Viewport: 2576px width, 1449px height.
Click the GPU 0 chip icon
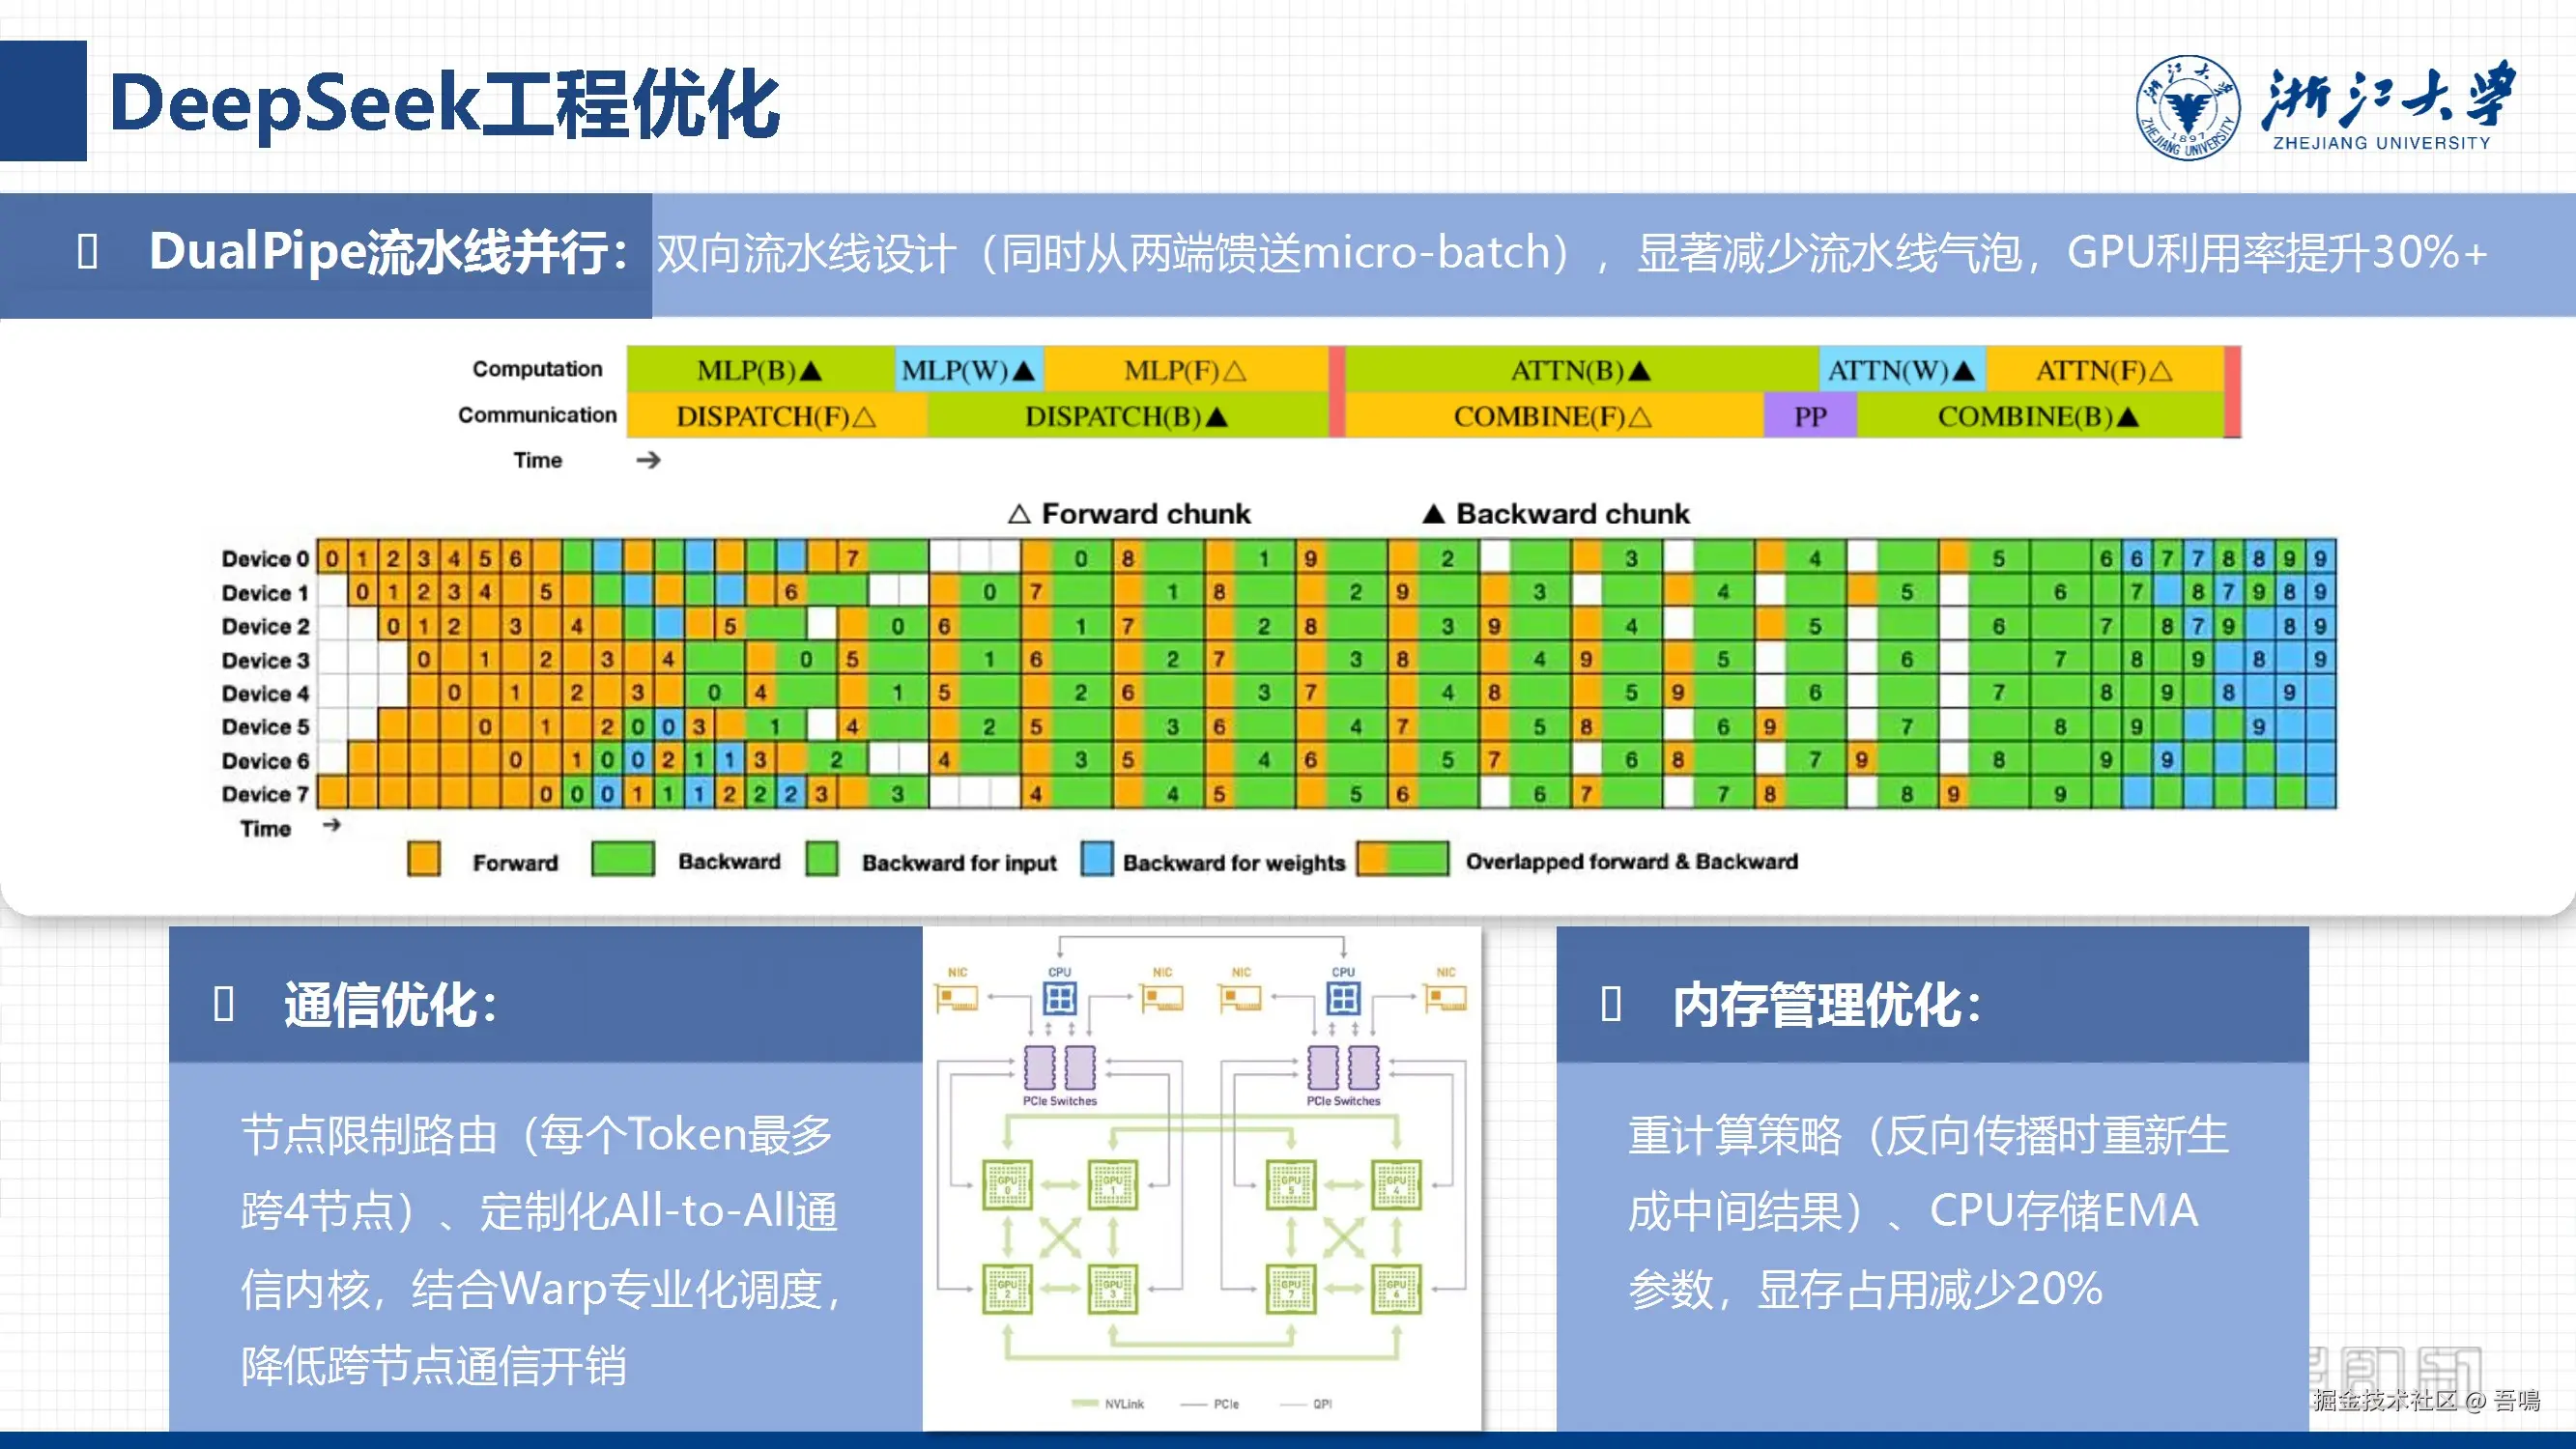pyautogui.click(x=1007, y=1185)
